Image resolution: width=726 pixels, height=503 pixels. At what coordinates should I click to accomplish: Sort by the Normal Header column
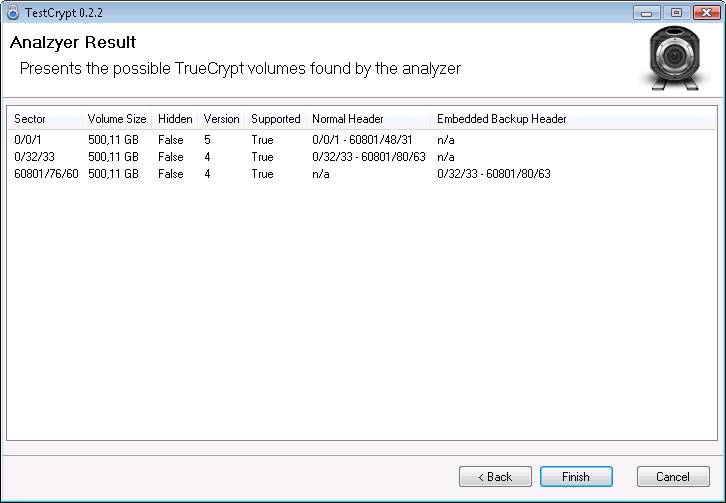pos(368,119)
